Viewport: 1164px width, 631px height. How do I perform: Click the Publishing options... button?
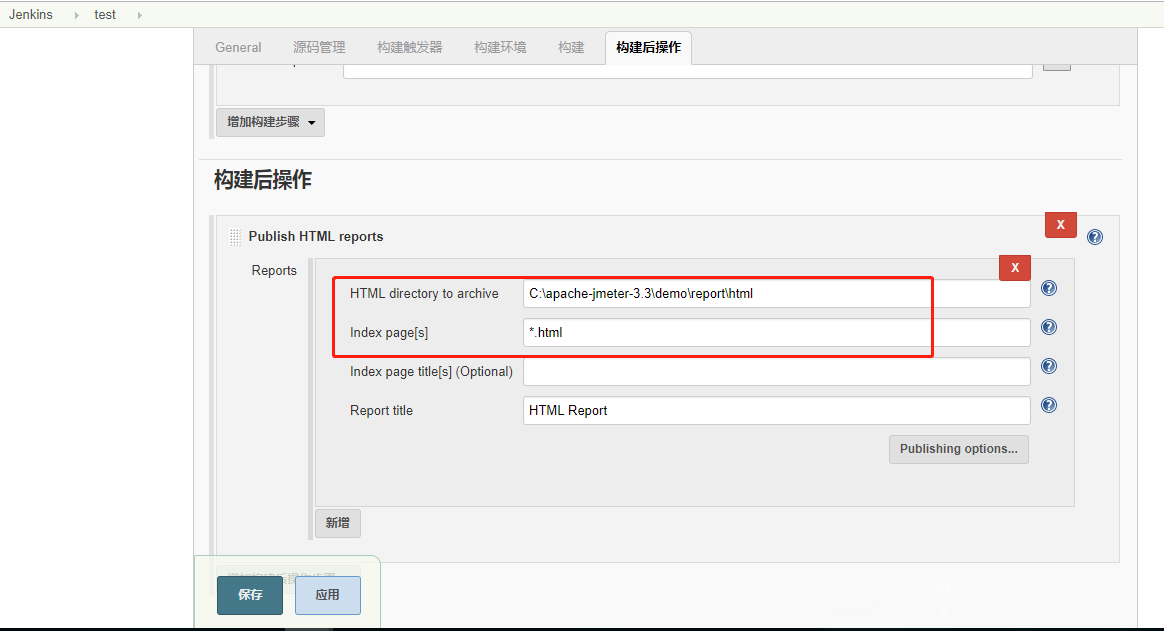pyautogui.click(x=958, y=449)
